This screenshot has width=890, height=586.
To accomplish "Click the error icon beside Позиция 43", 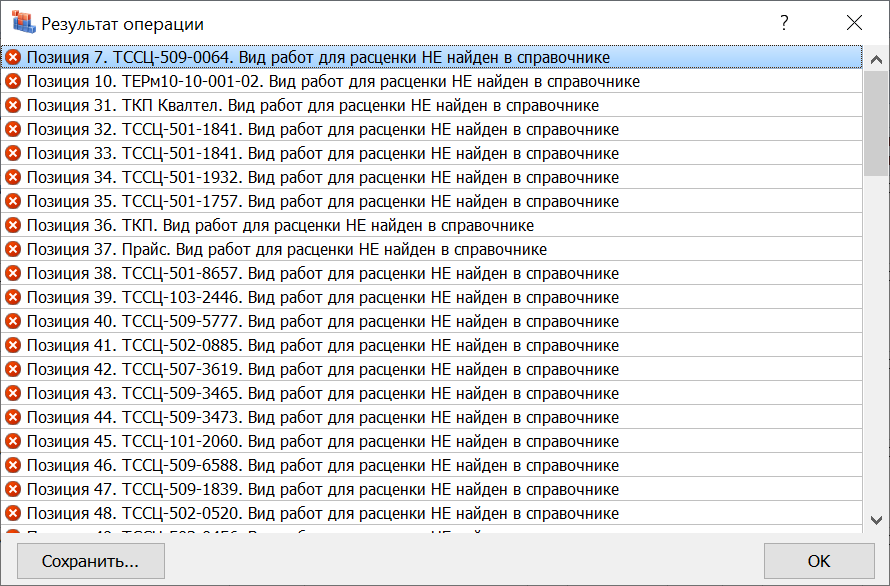I will coord(13,393).
